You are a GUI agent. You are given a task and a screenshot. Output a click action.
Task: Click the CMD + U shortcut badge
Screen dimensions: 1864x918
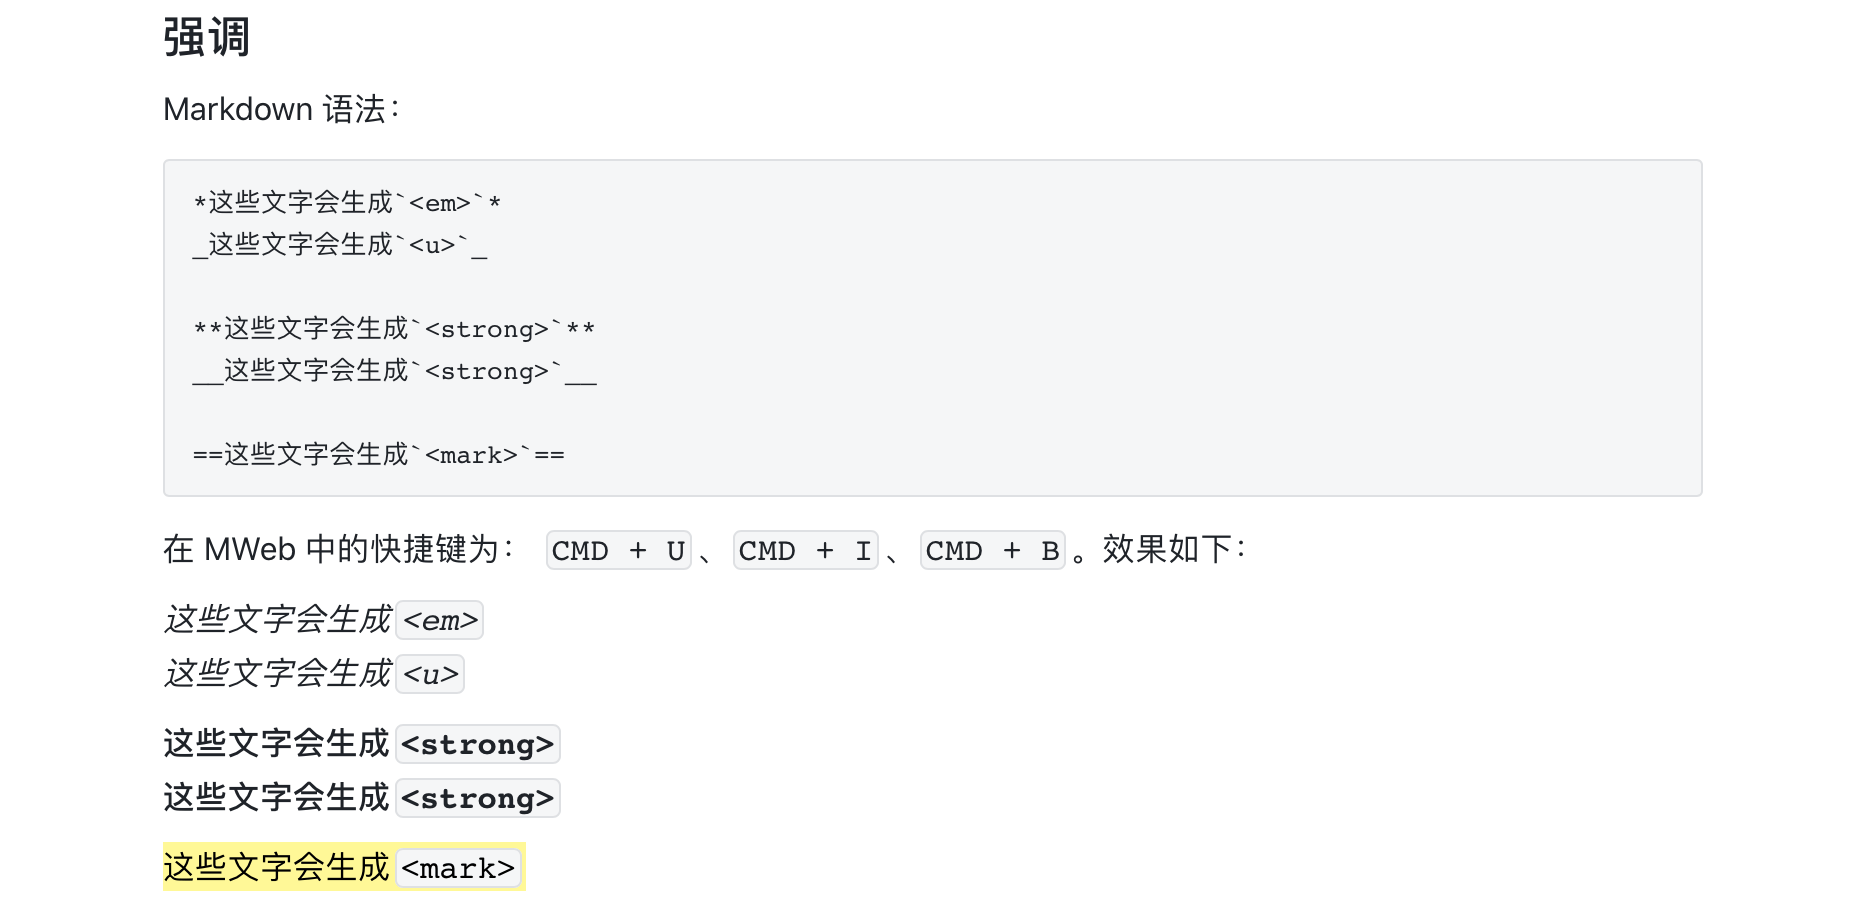(x=619, y=550)
